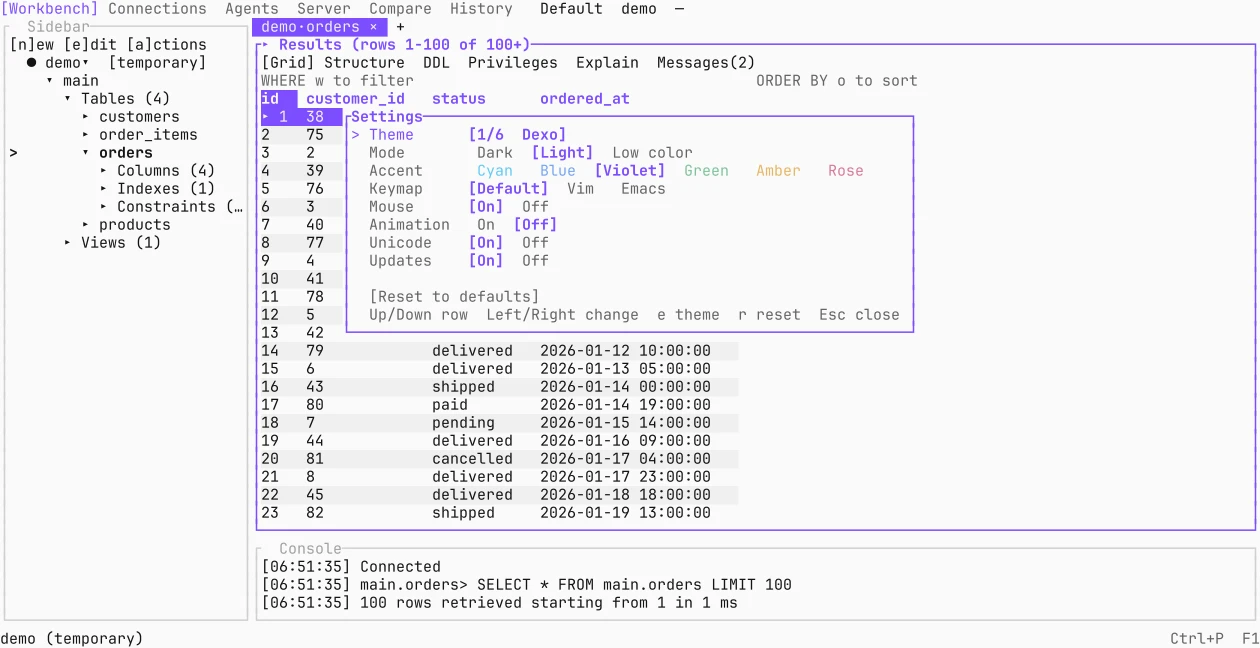Turn Updates setting Off

pos(535,261)
